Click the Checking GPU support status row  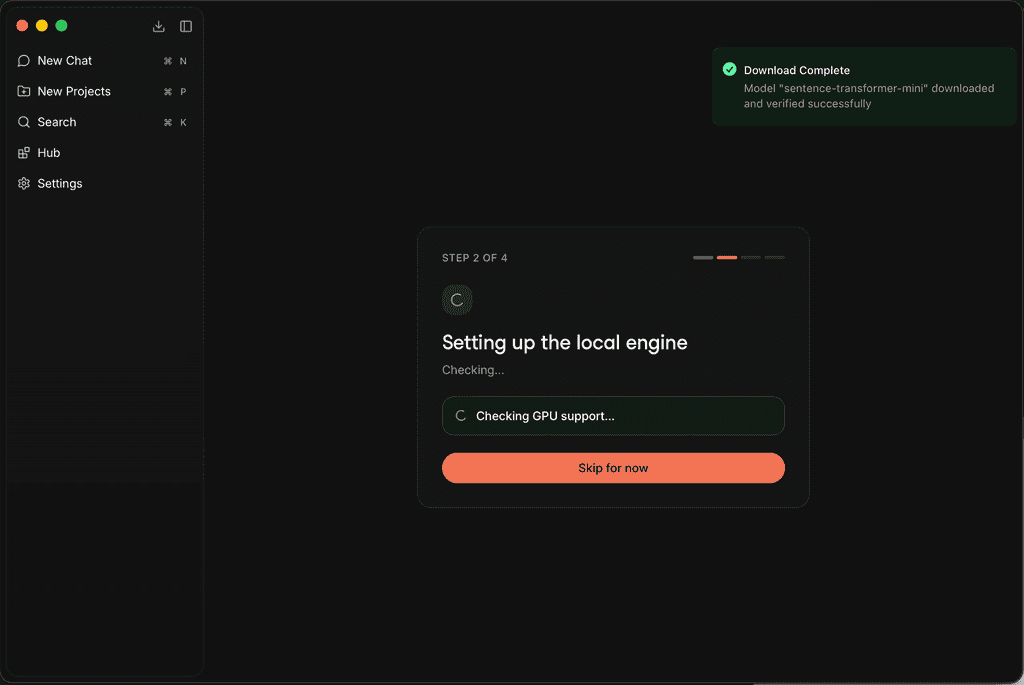tap(613, 416)
